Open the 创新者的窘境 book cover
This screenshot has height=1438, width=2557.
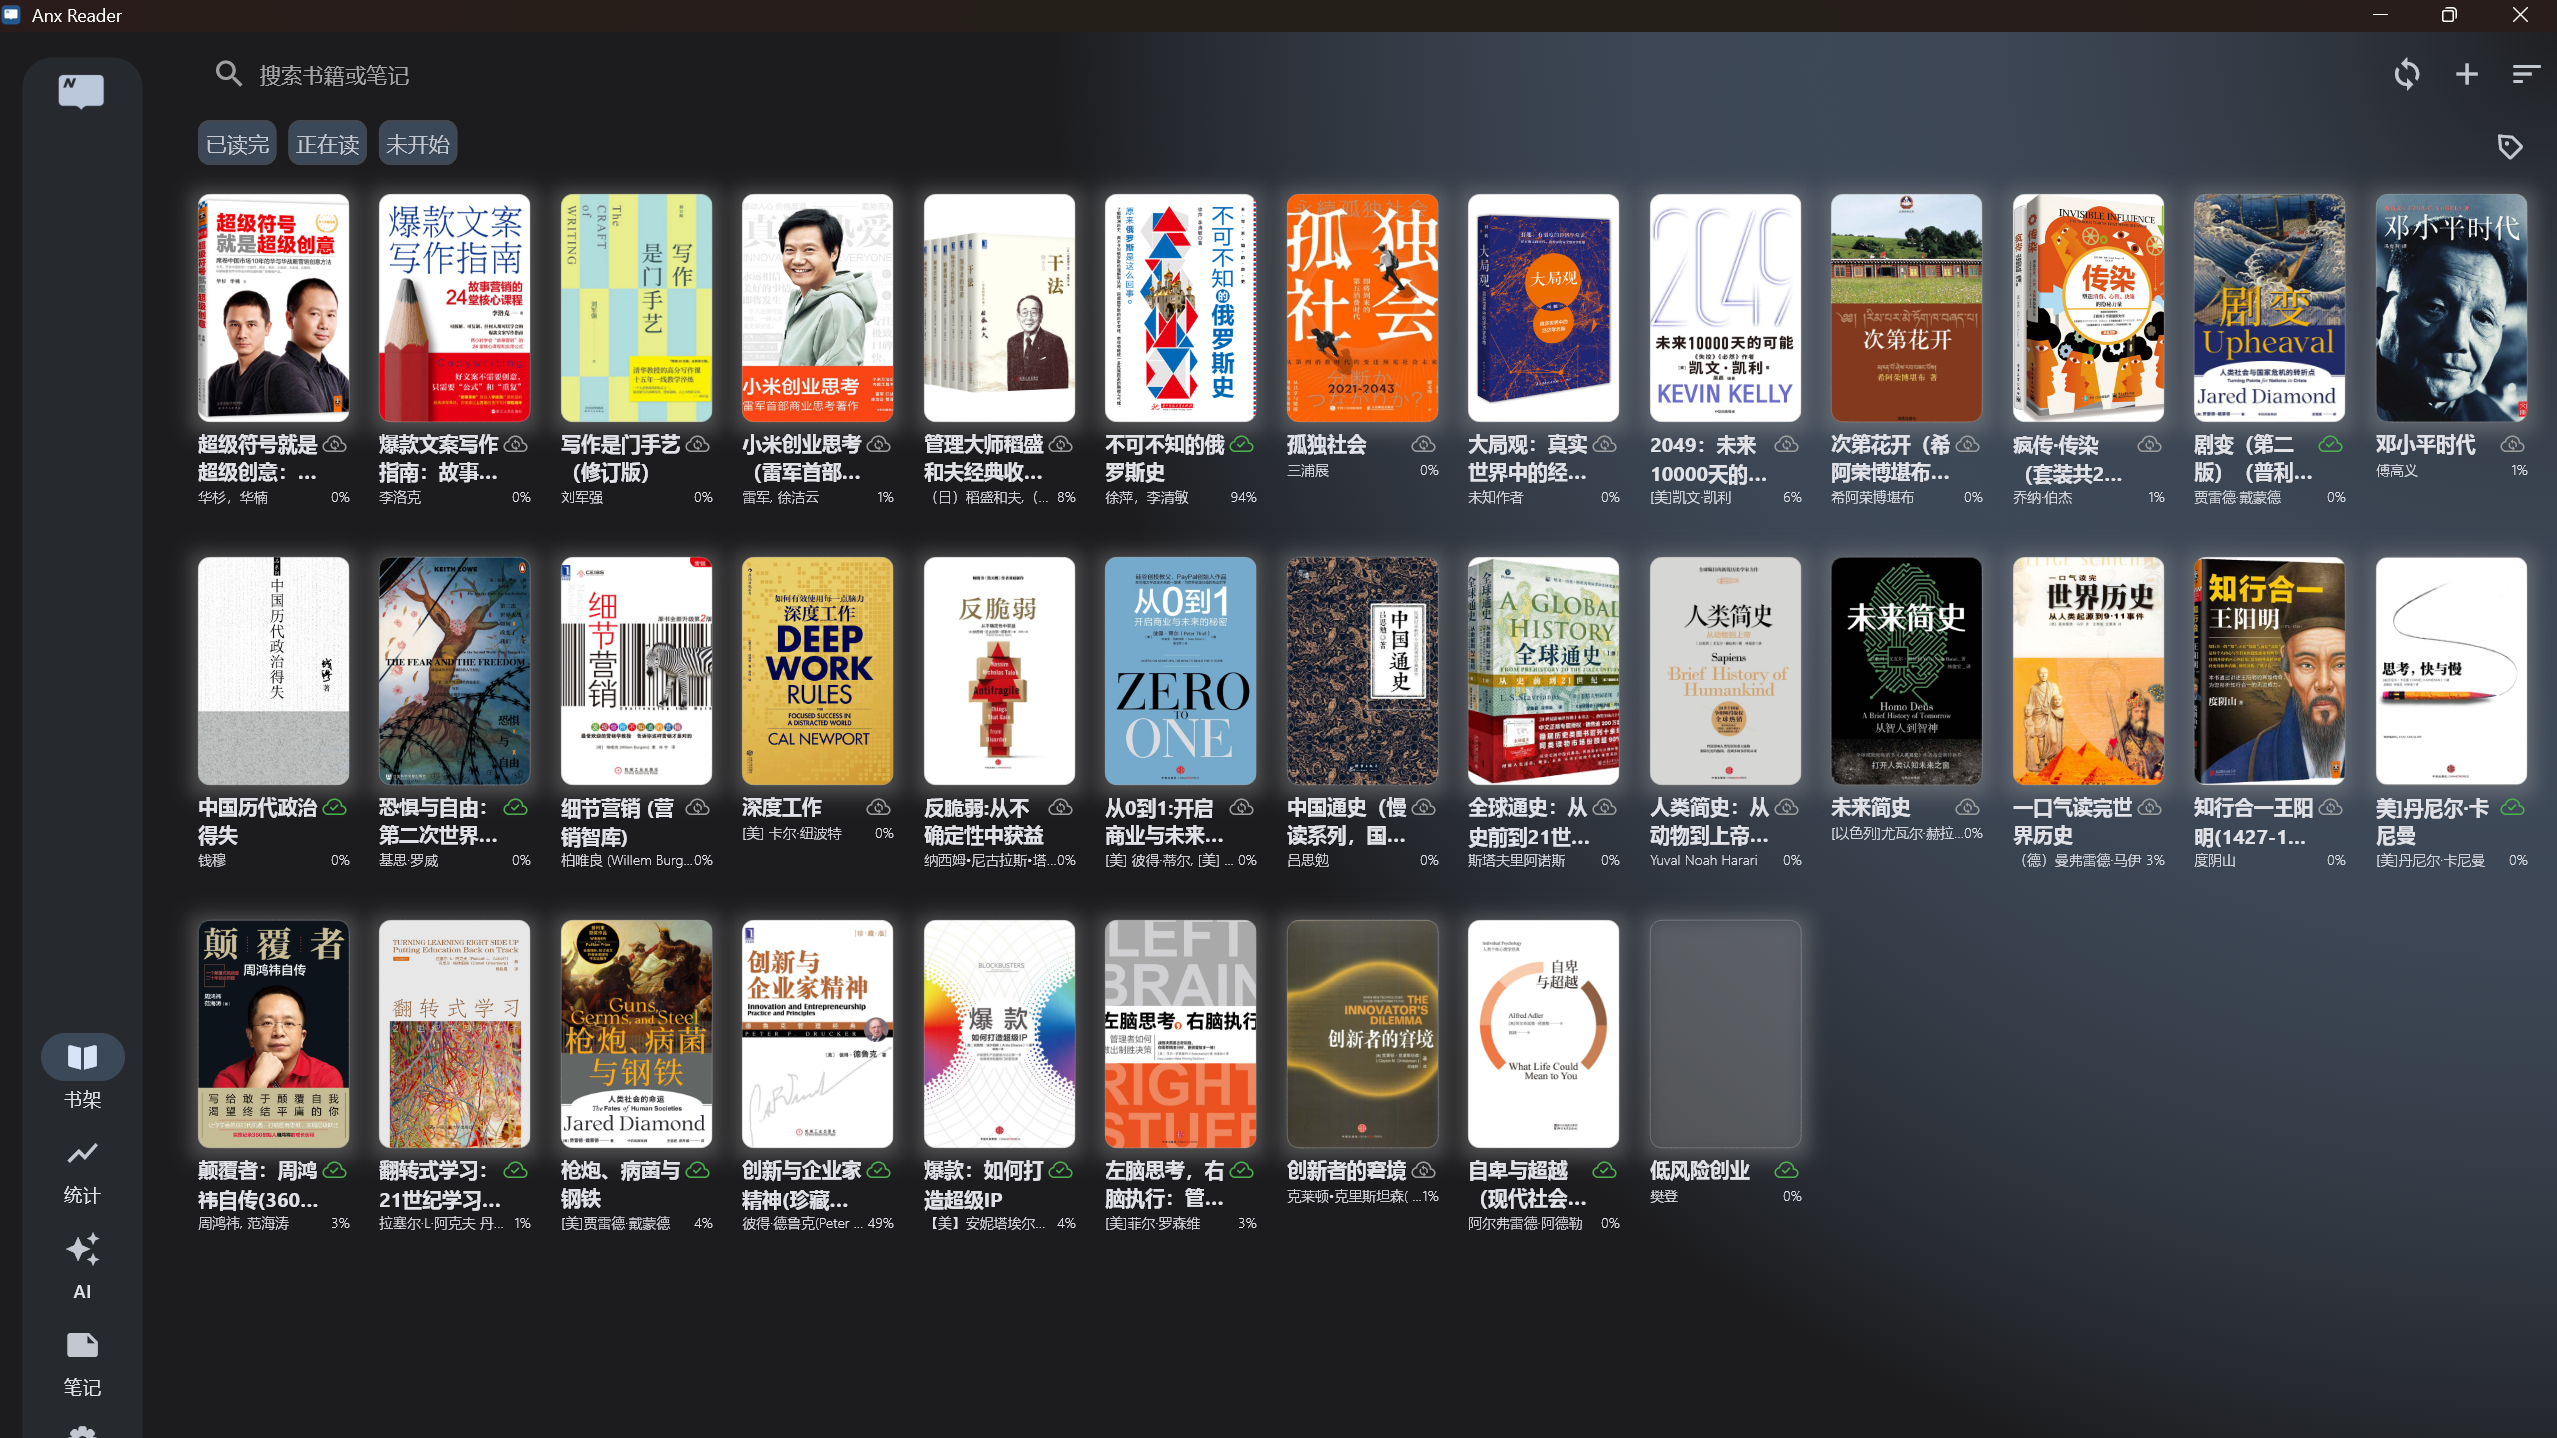coord(1362,1034)
